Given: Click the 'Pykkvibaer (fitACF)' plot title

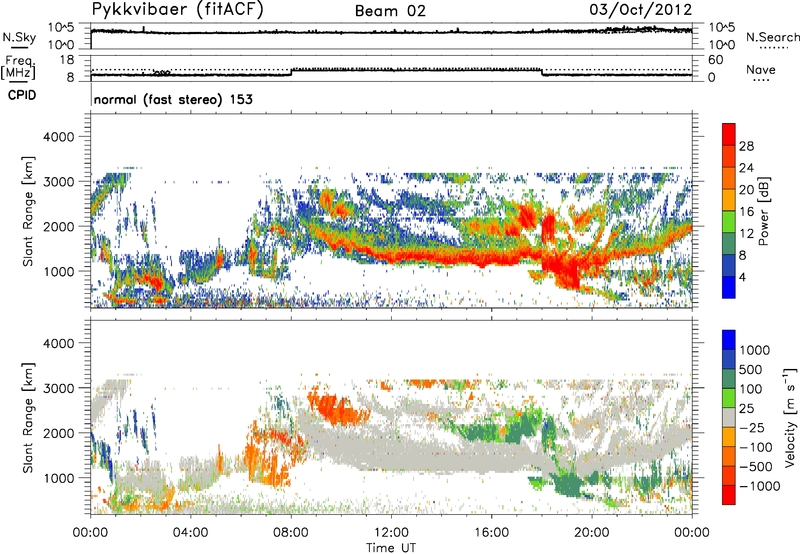Looking at the screenshot, I should (178, 10).
